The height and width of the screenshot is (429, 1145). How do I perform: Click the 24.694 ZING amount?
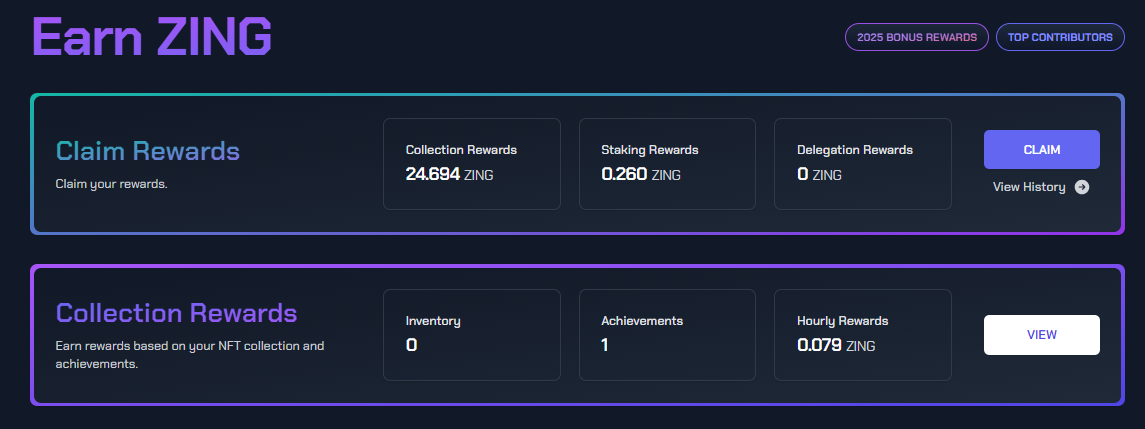pyautogui.click(x=449, y=174)
